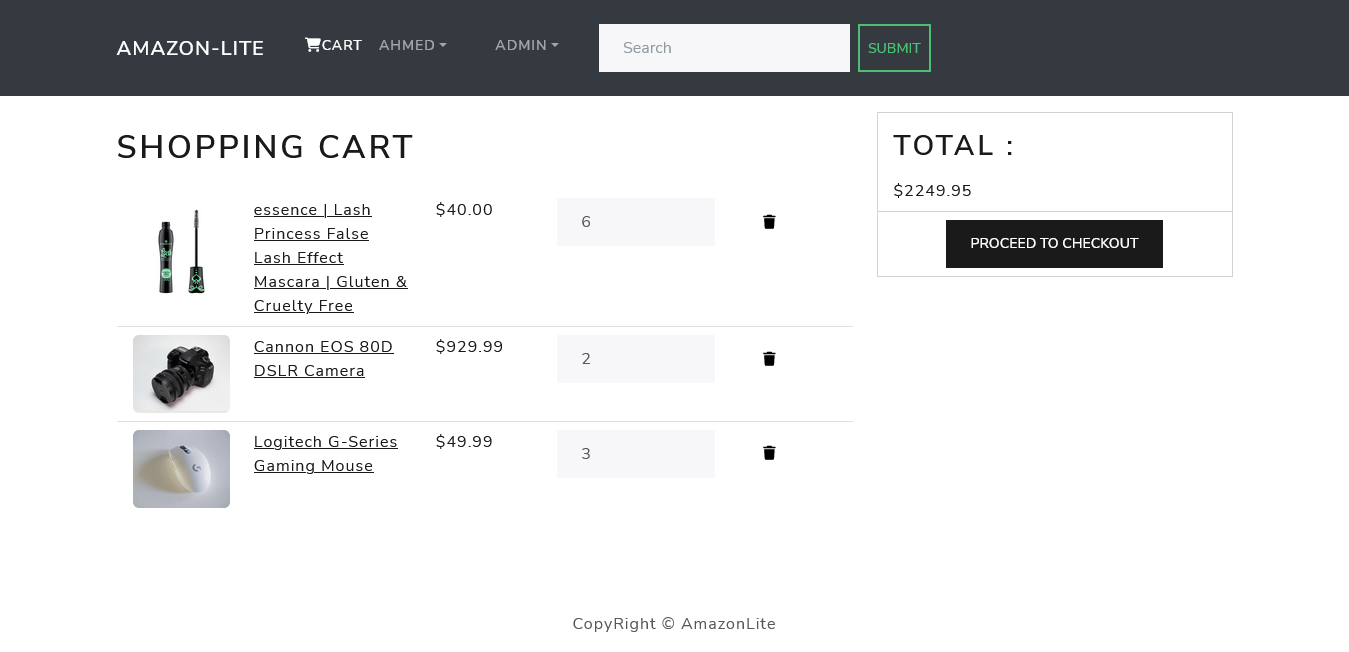Remove the Cannon EOS 80D camera item
1349x652 pixels.
(x=769, y=359)
